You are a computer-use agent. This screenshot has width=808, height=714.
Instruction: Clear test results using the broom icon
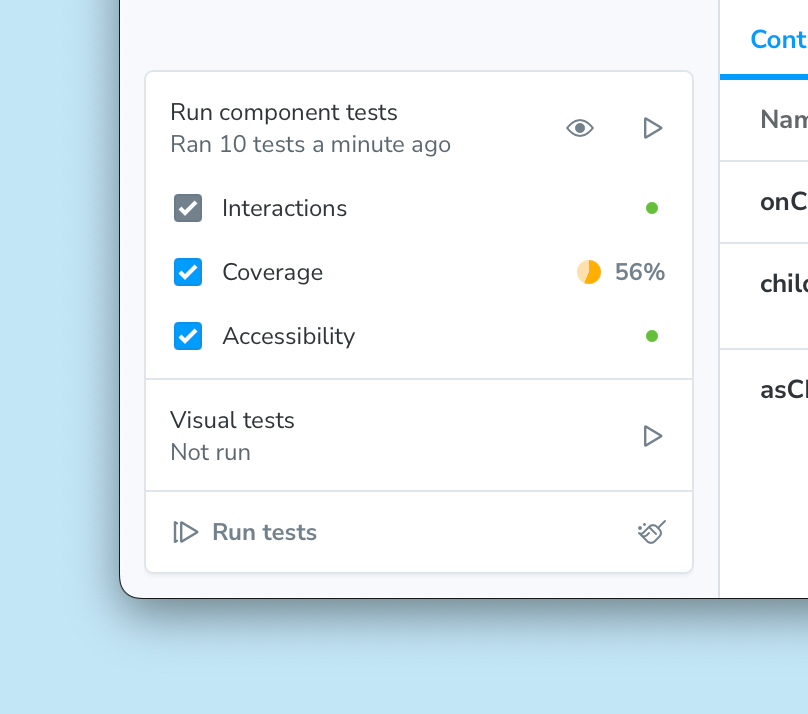point(651,532)
